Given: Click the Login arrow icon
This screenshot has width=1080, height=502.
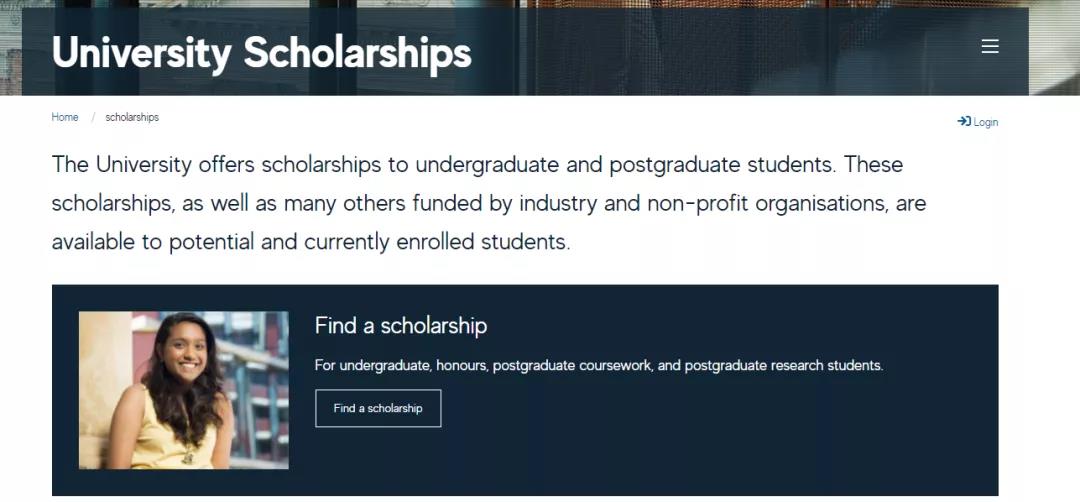Looking at the screenshot, I should coord(963,121).
